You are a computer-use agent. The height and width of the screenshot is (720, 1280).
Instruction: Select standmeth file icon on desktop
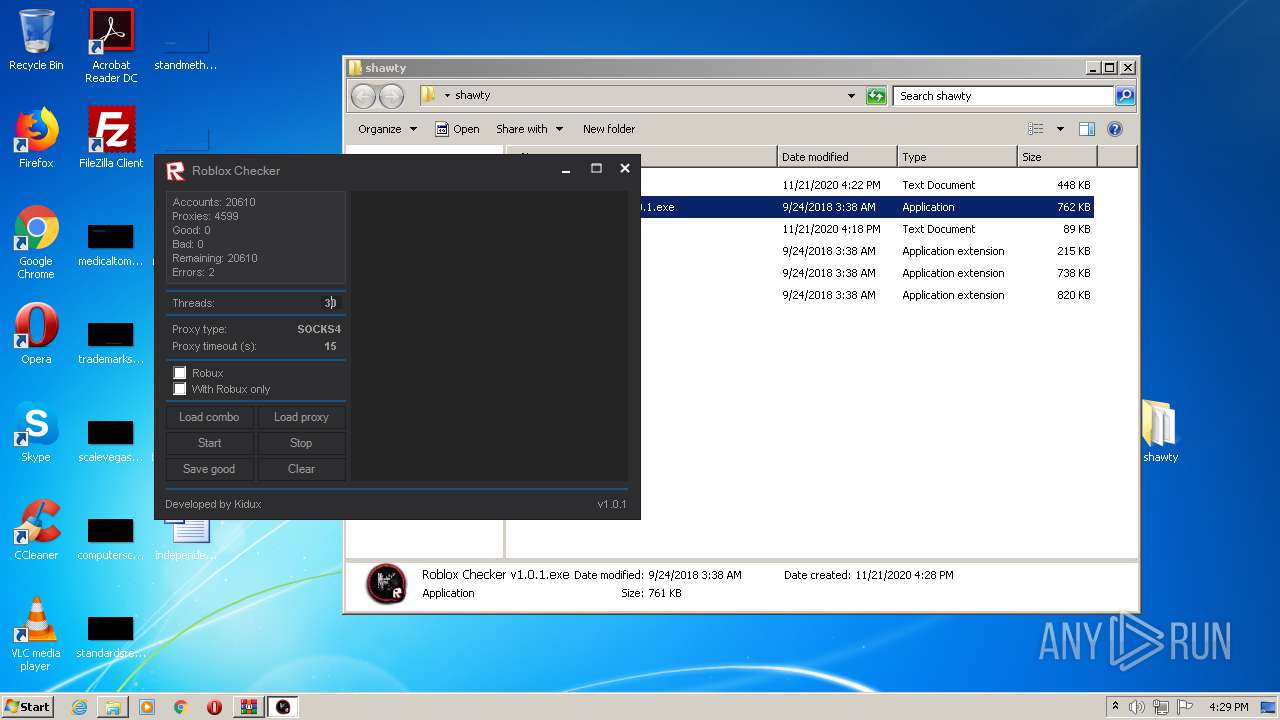[185, 46]
